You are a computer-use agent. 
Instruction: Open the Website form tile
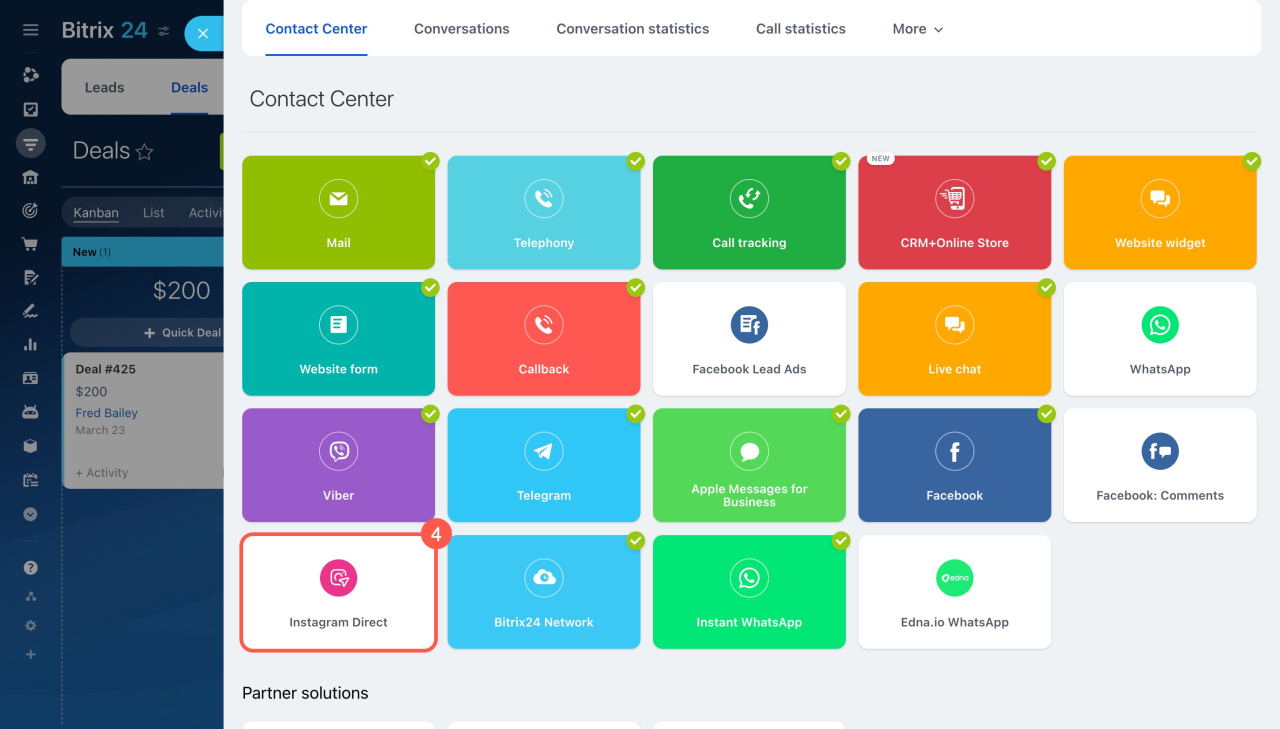coord(338,339)
